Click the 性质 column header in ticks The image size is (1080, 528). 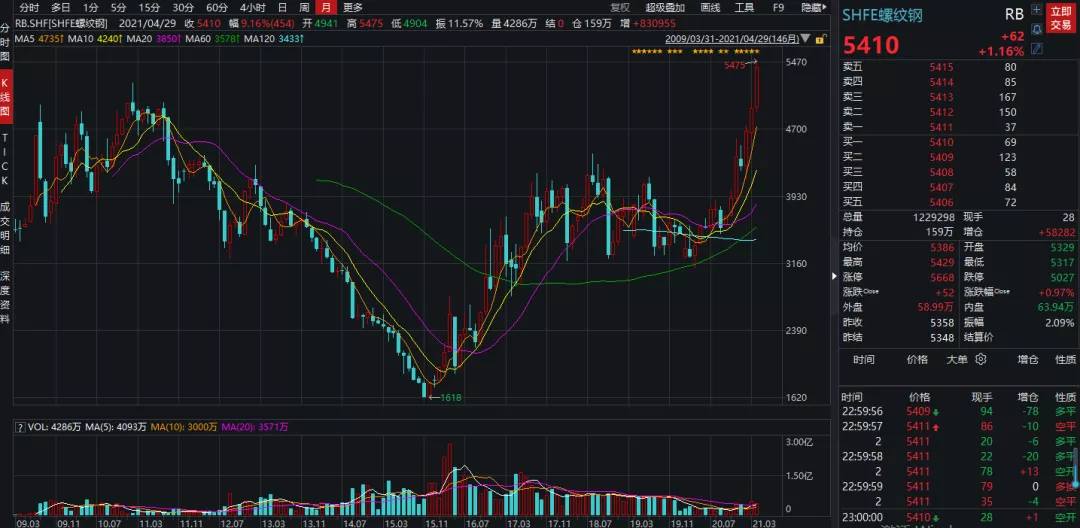1065,397
